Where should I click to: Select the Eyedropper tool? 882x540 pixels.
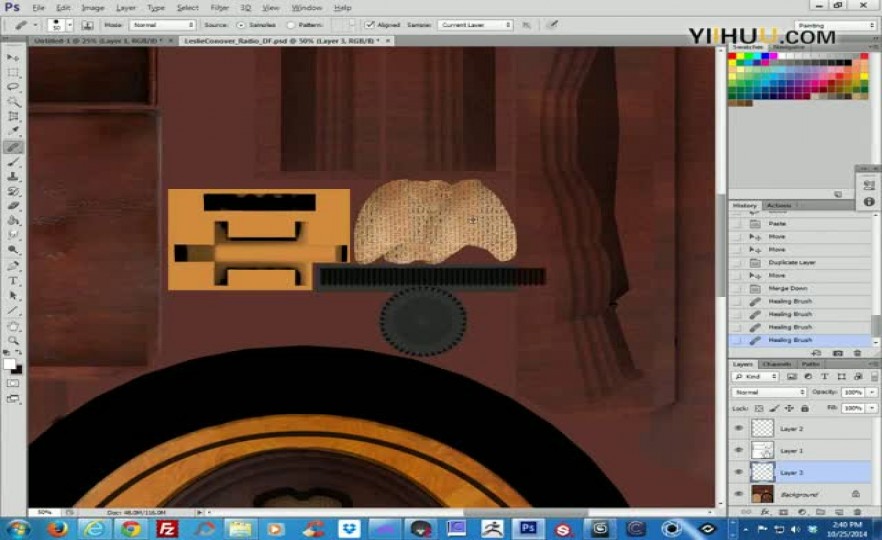[x=13, y=131]
